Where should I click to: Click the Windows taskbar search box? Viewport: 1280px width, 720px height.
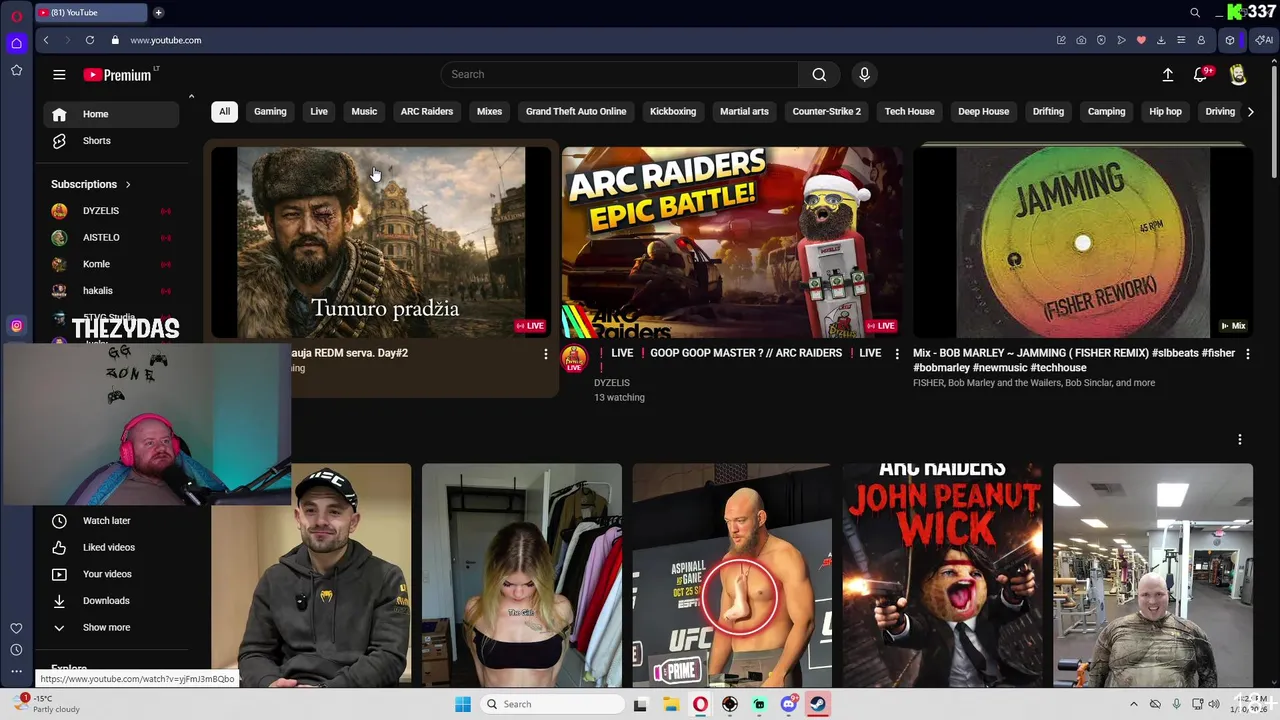[551, 704]
